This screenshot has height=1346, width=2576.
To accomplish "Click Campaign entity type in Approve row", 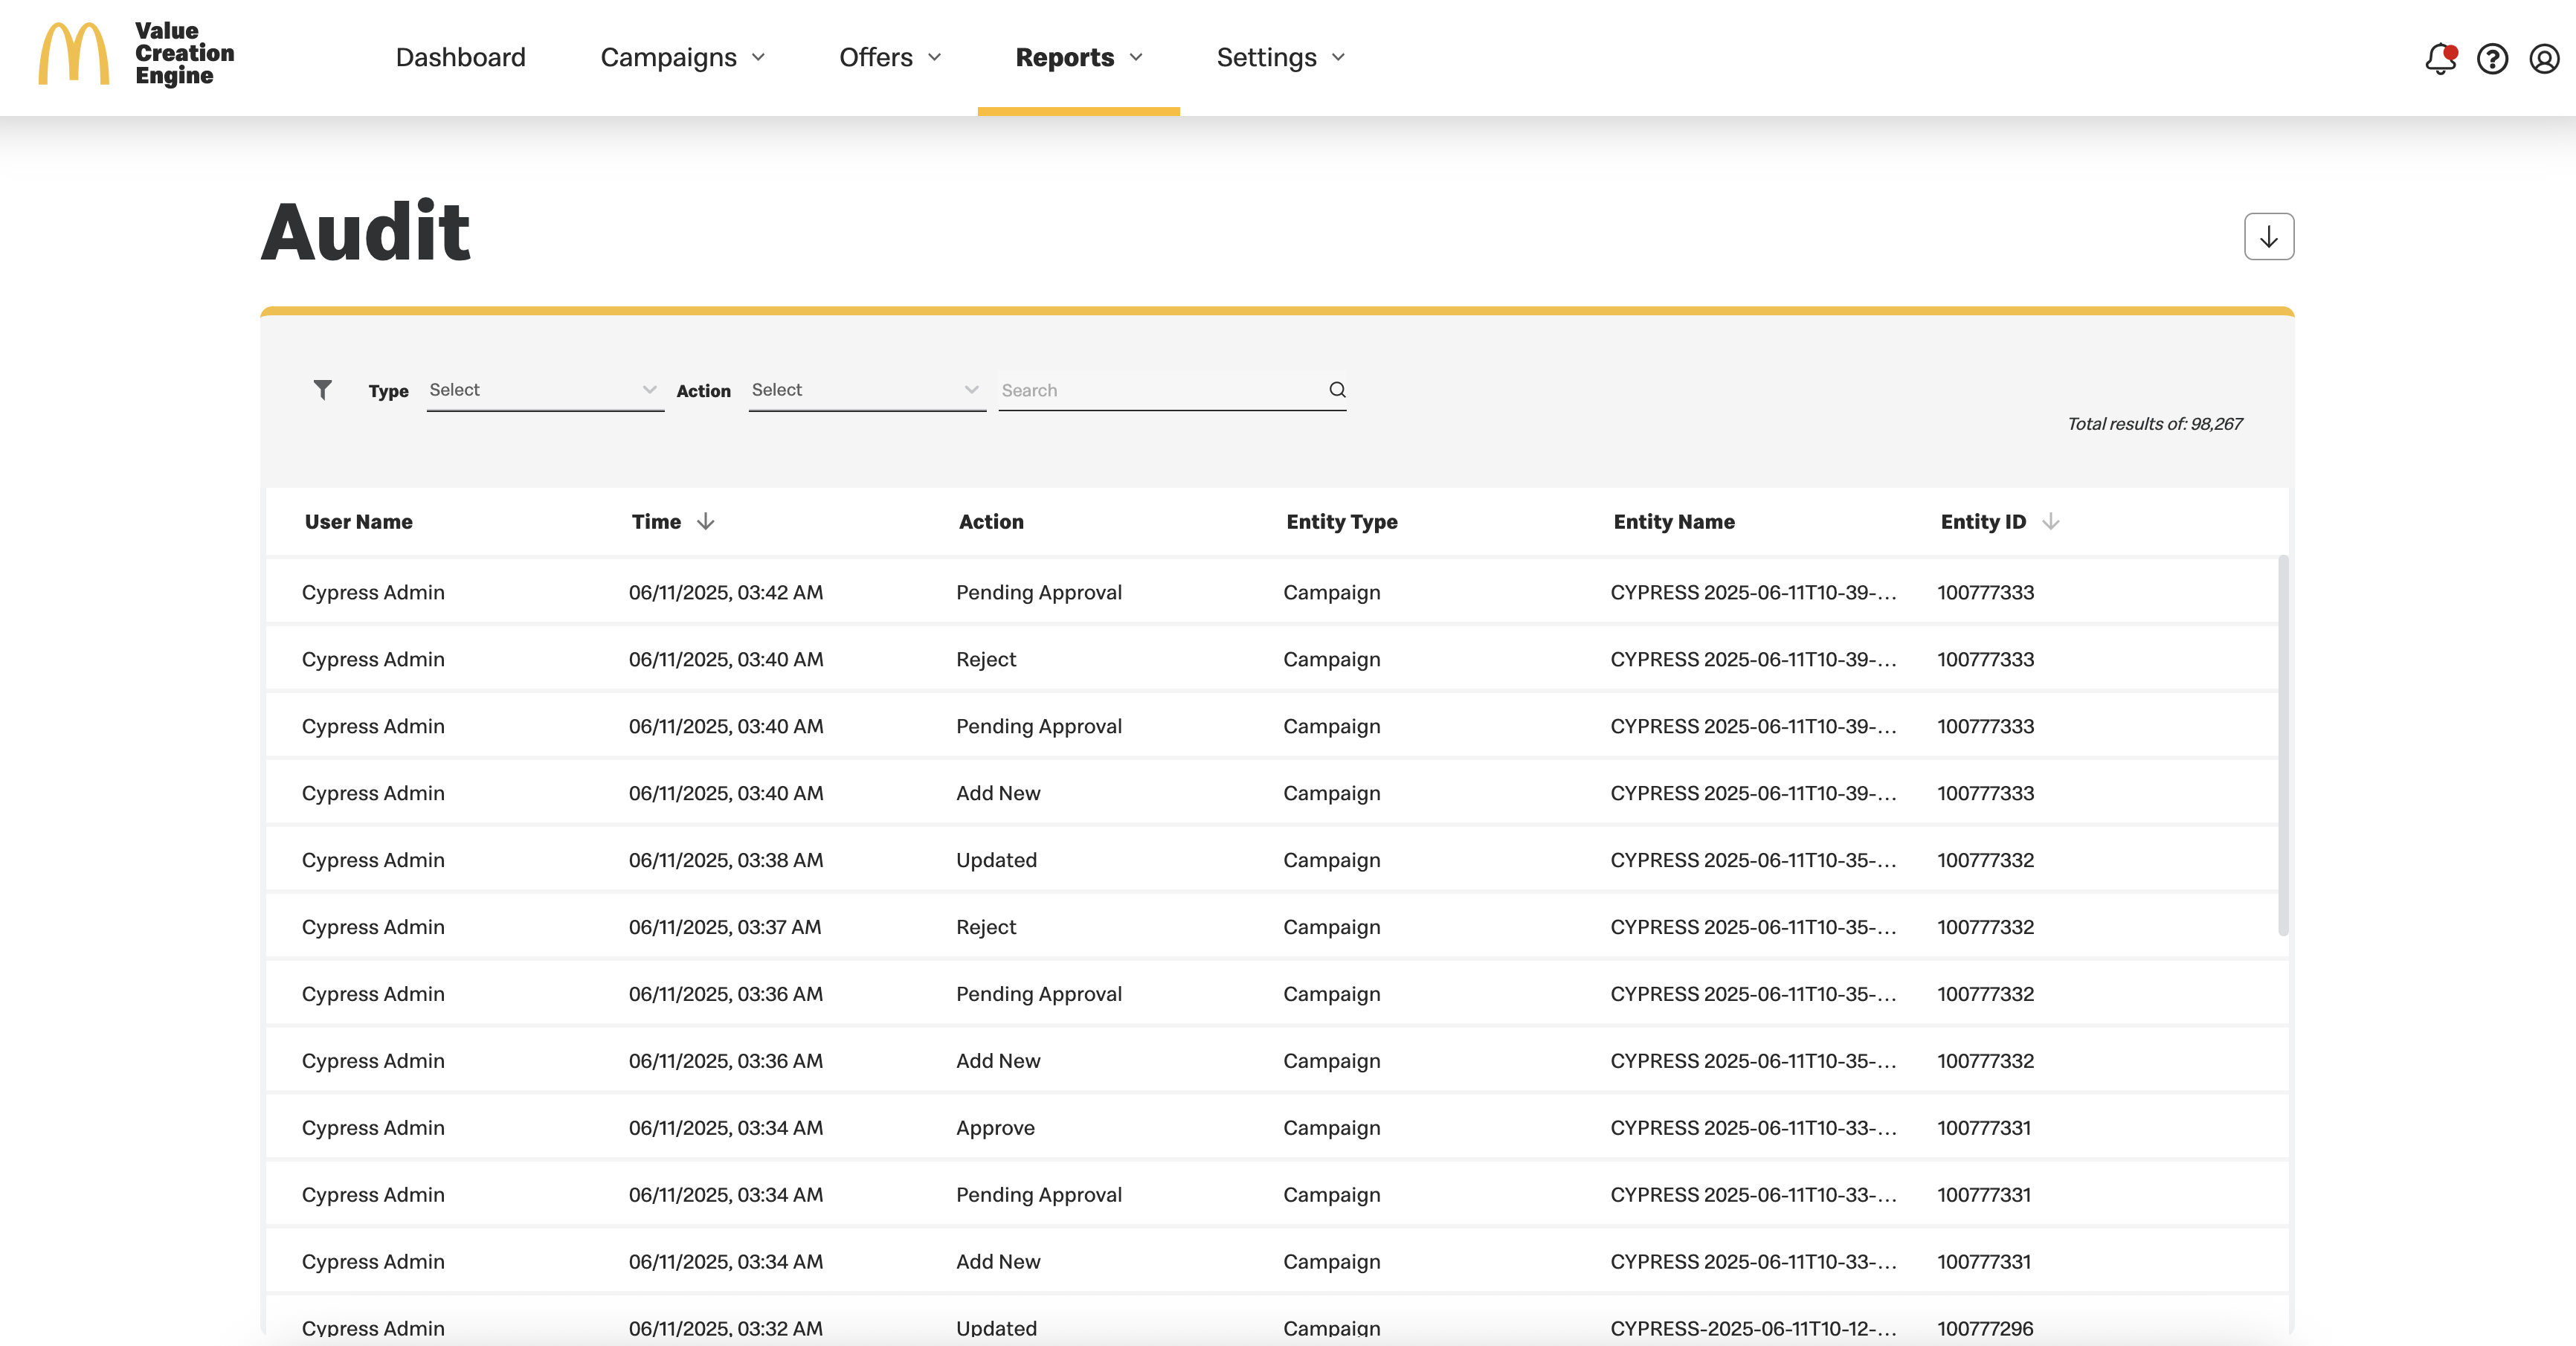I will [x=1331, y=1127].
